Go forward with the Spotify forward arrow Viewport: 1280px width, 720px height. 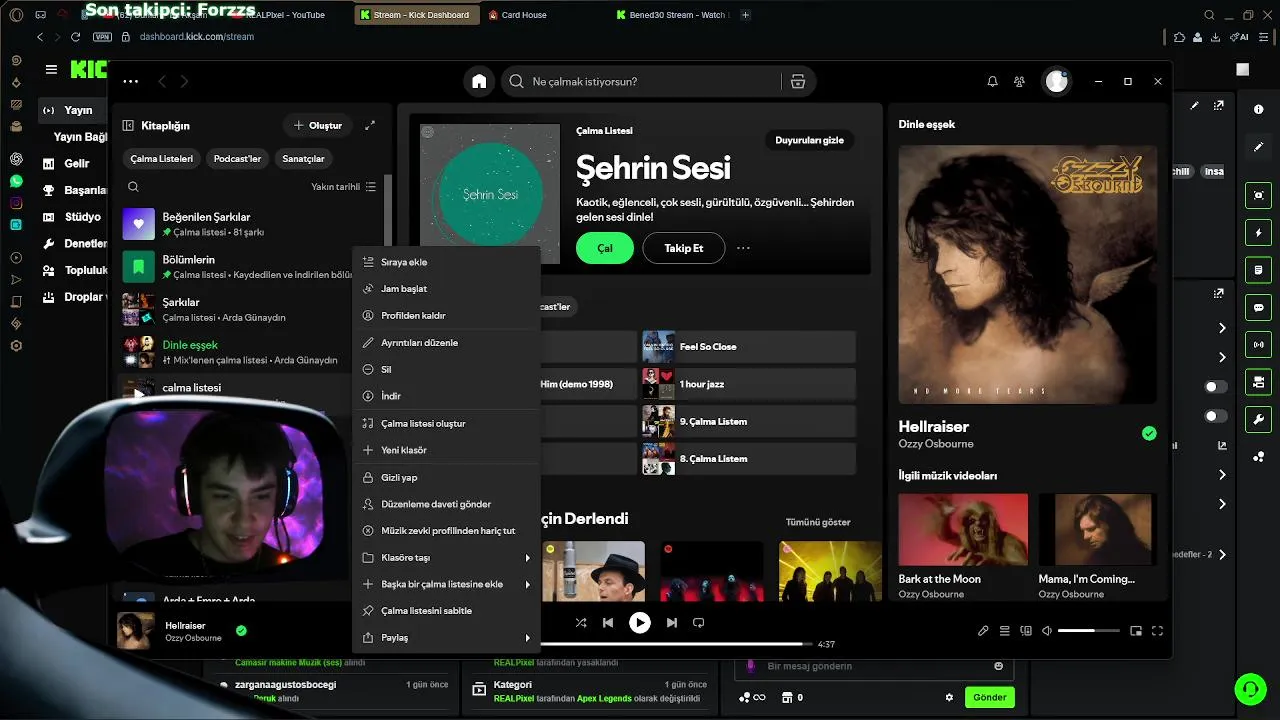point(184,81)
